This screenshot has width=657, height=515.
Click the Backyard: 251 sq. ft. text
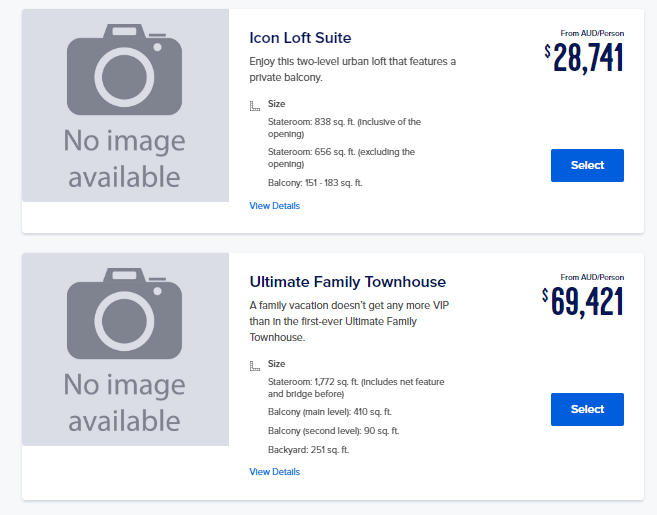tap(308, 450)
